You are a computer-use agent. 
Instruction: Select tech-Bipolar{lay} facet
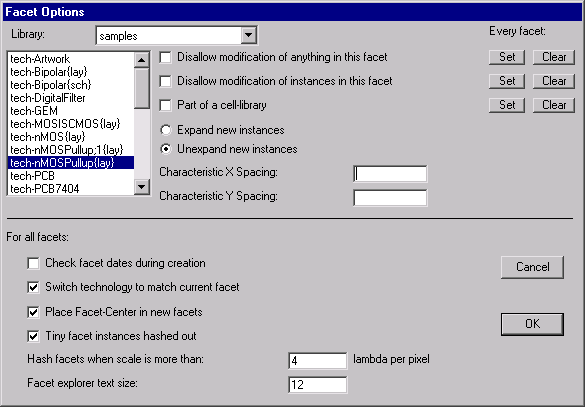(x=71, y=72)
